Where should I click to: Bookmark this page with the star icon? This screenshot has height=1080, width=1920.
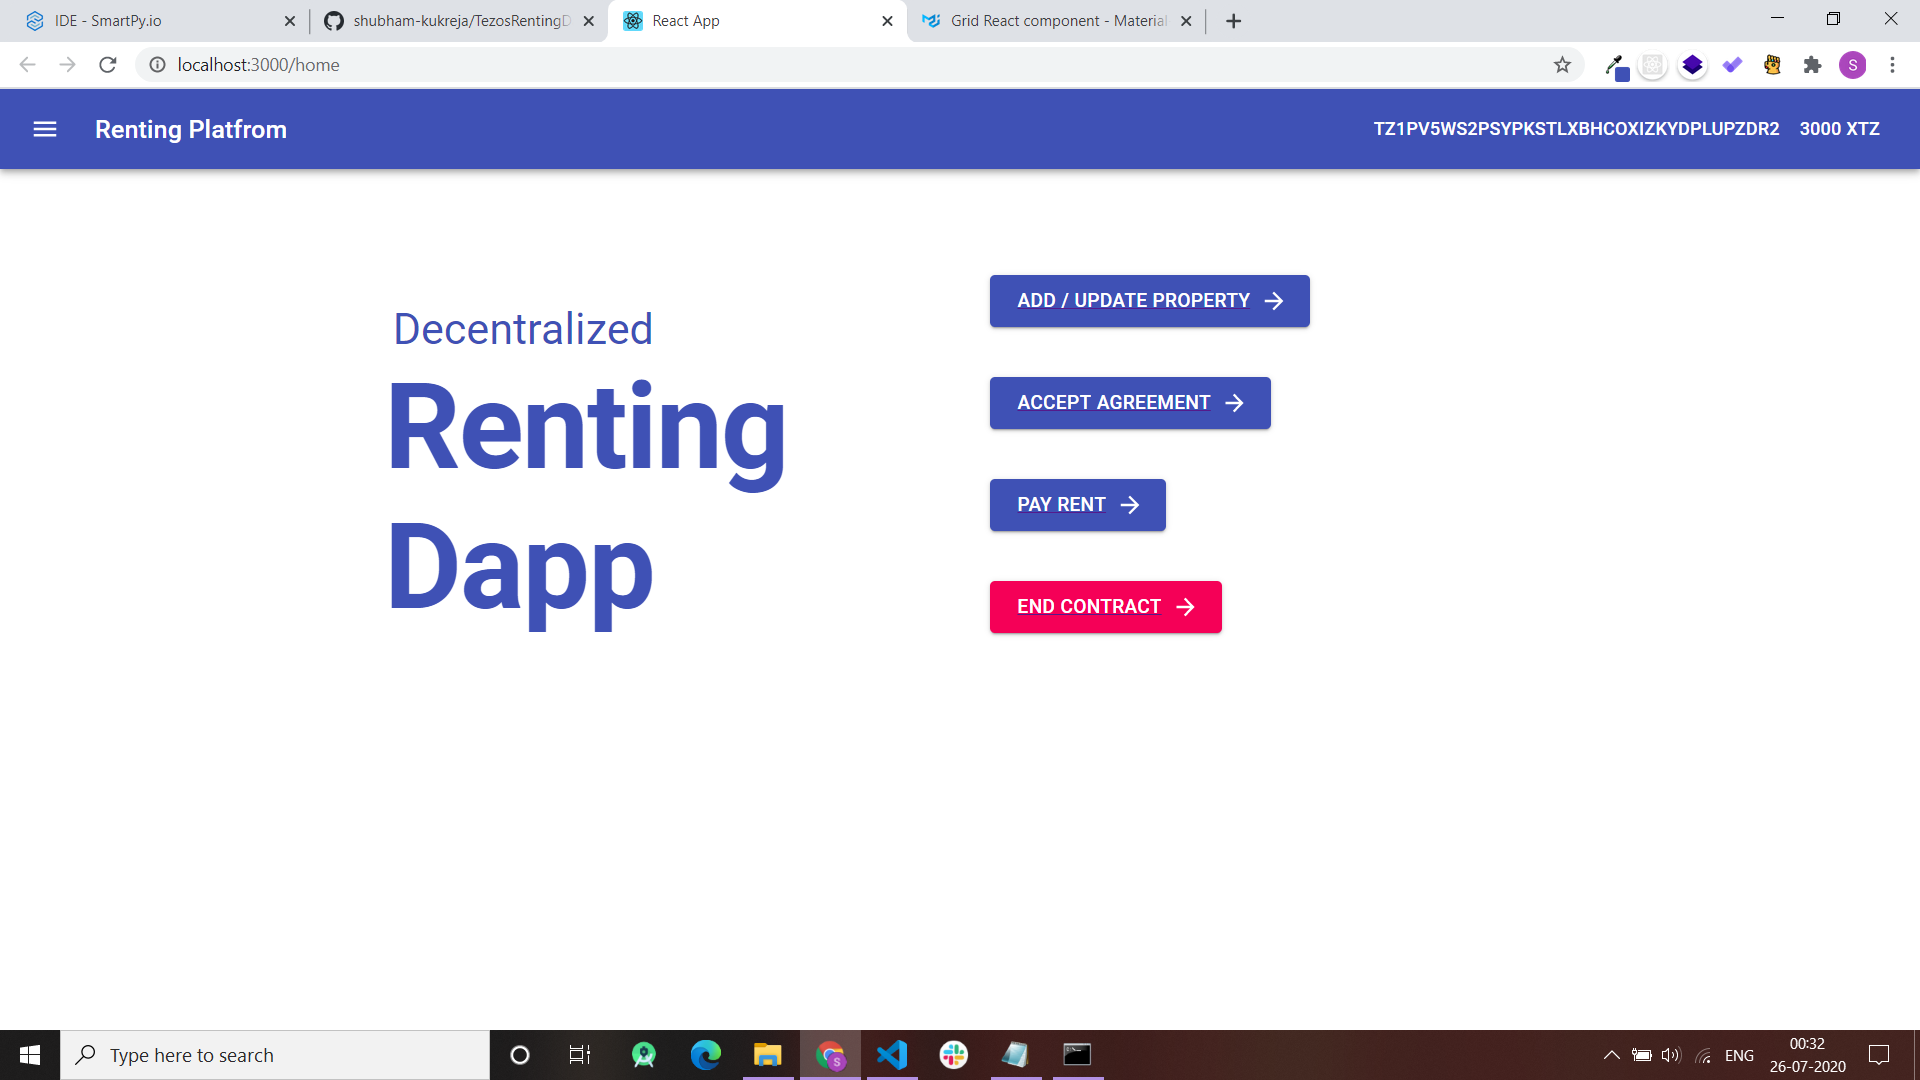pos(1562,65)
